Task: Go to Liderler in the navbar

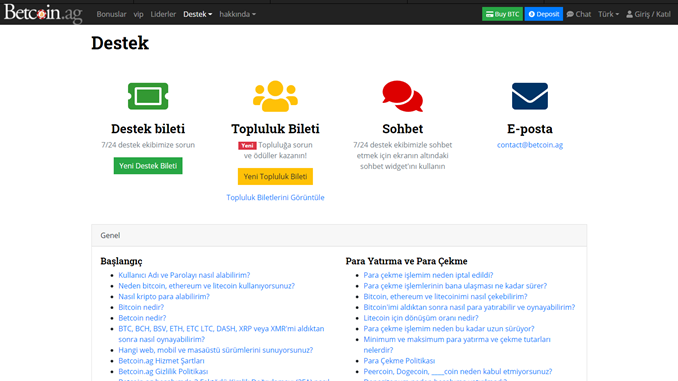Action: click(x=163, y=14)
